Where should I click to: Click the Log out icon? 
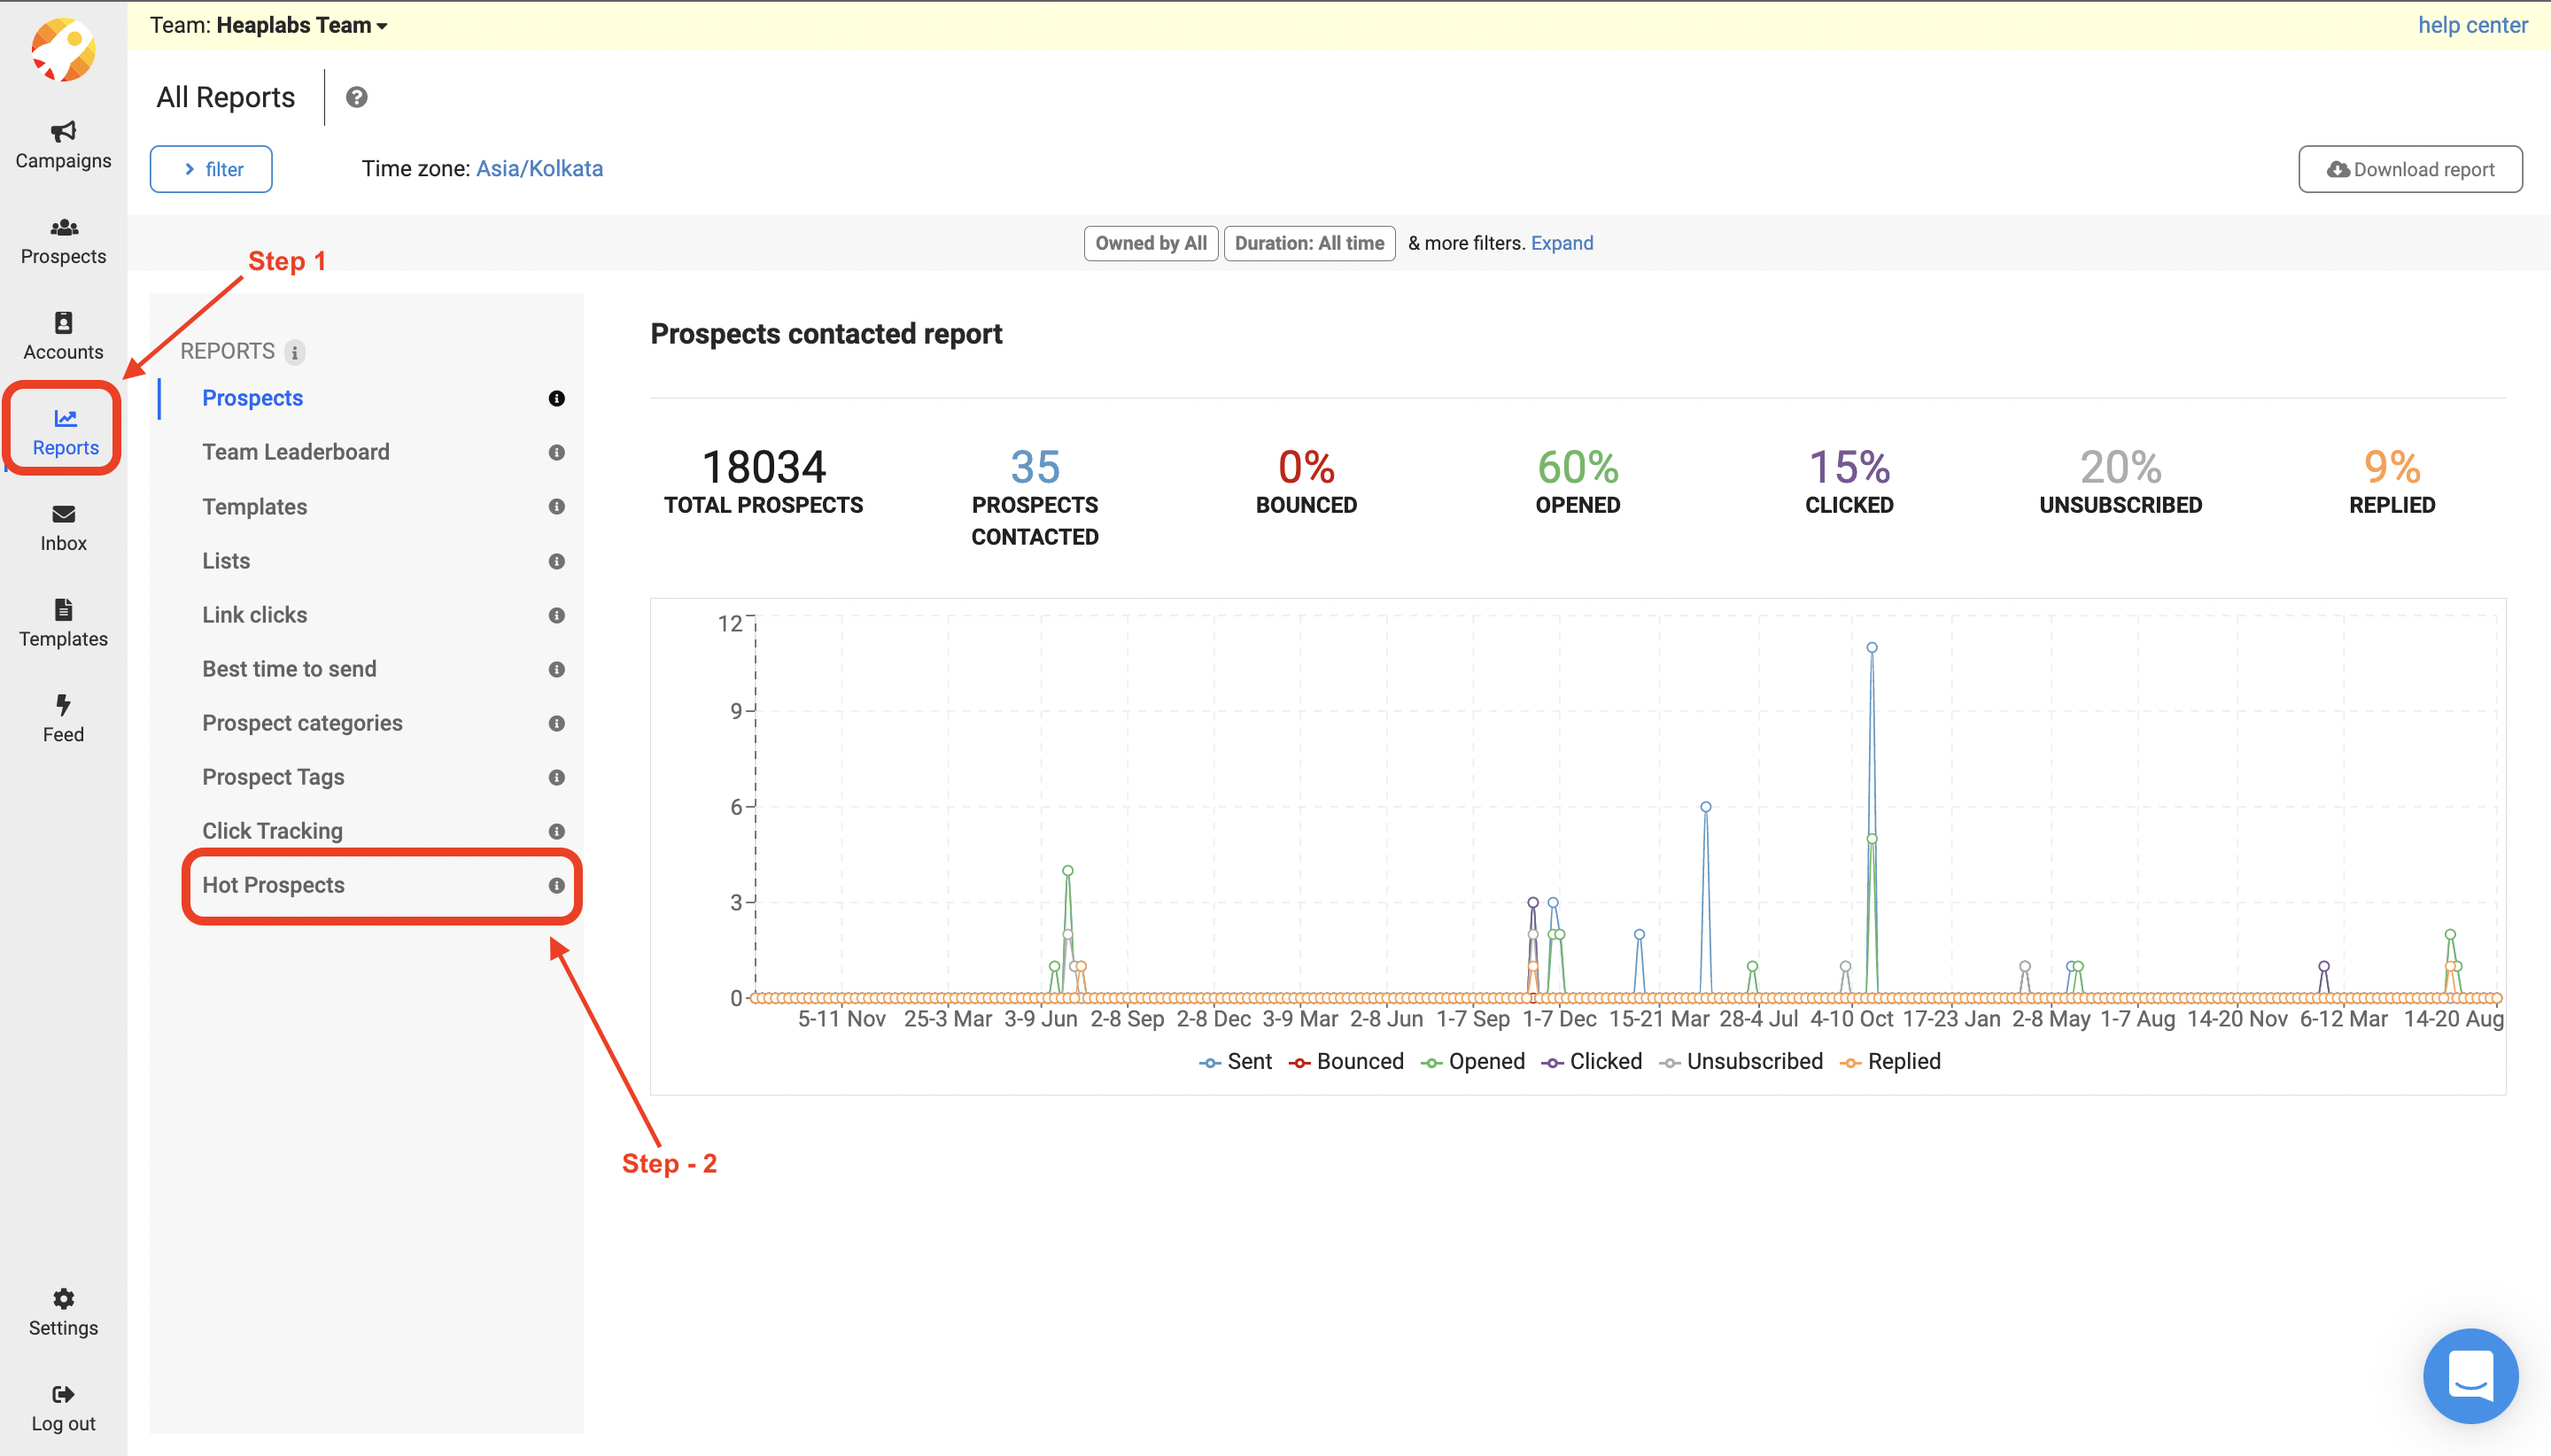[x=63, y=1394]
